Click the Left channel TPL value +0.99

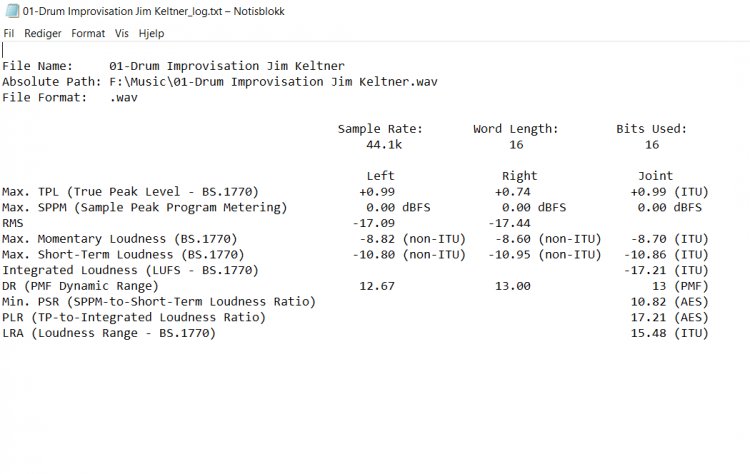pos(377,192)
